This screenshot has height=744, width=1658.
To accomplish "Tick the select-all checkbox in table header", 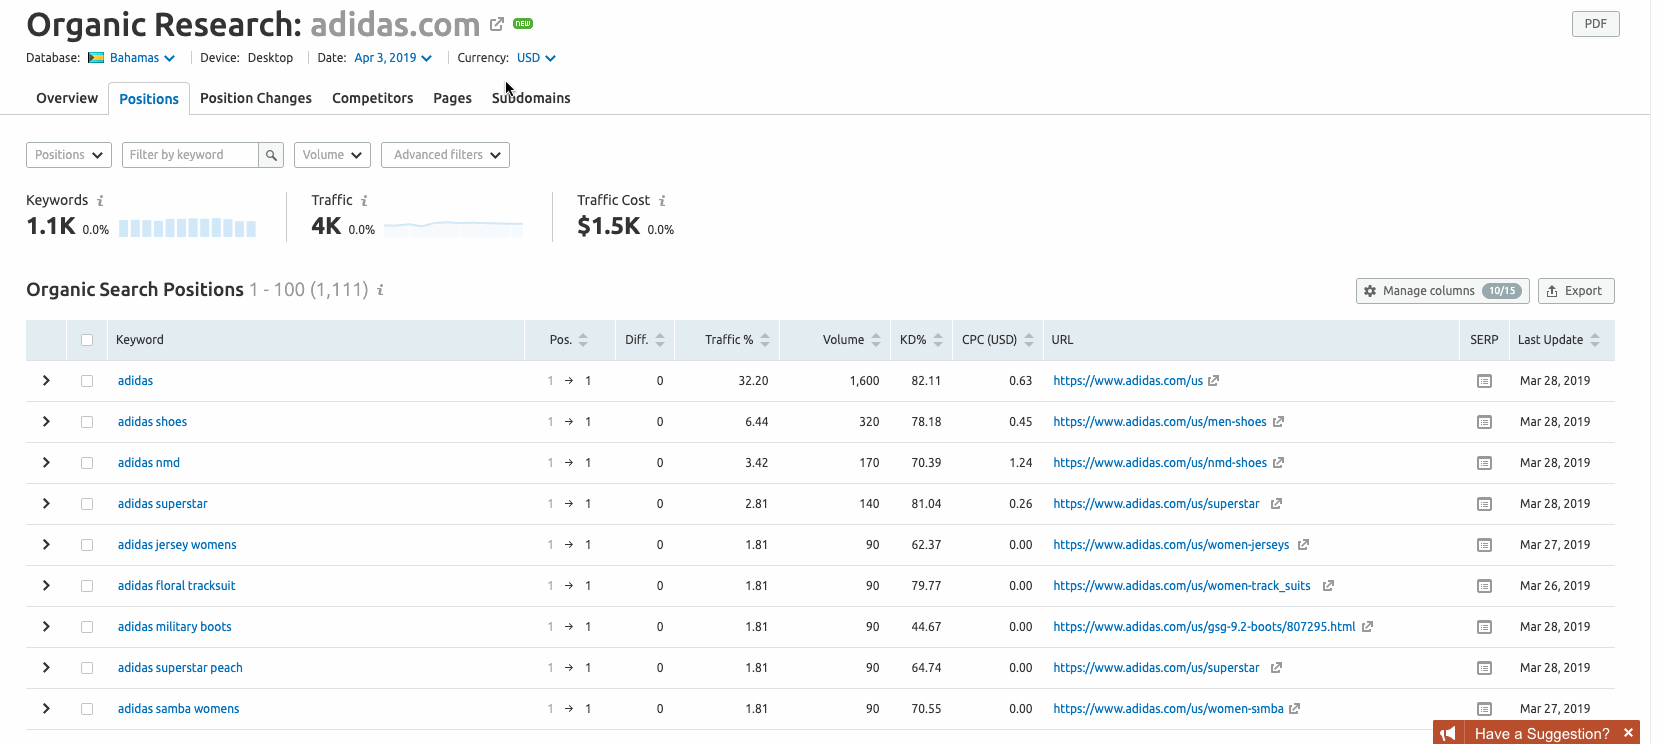I will 87,340.
